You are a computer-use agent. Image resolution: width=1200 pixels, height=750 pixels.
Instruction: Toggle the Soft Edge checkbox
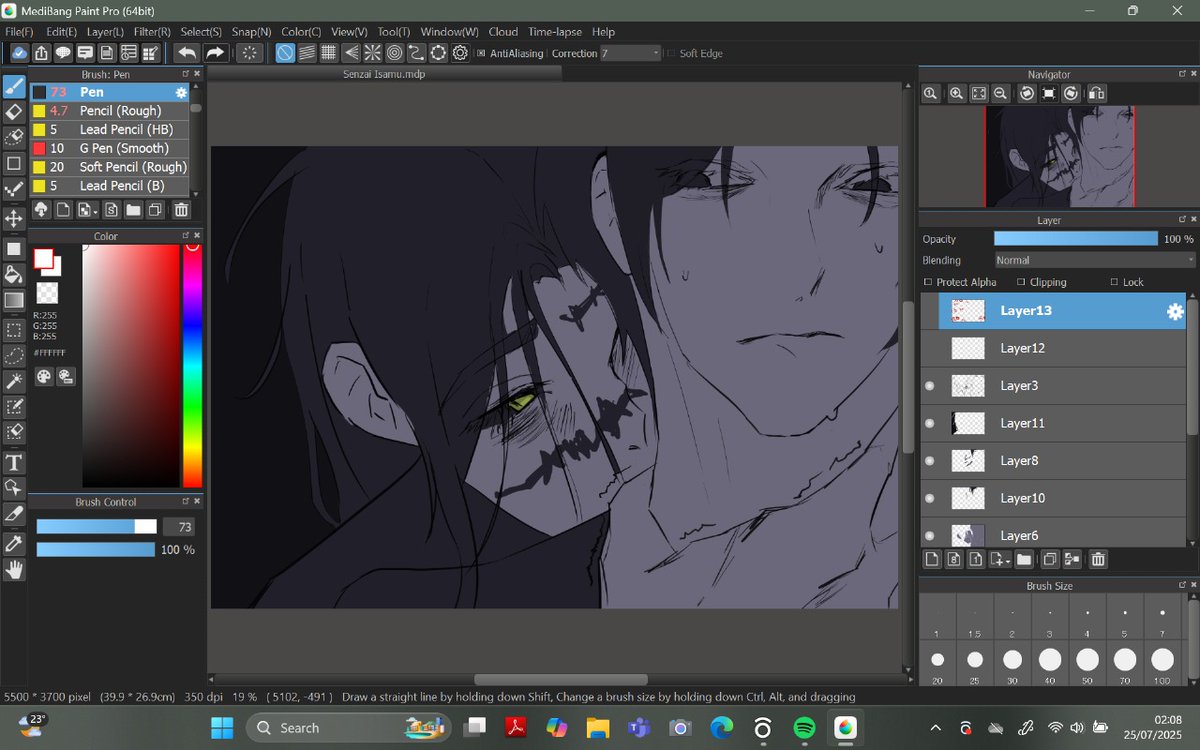(x=671, y=54)
